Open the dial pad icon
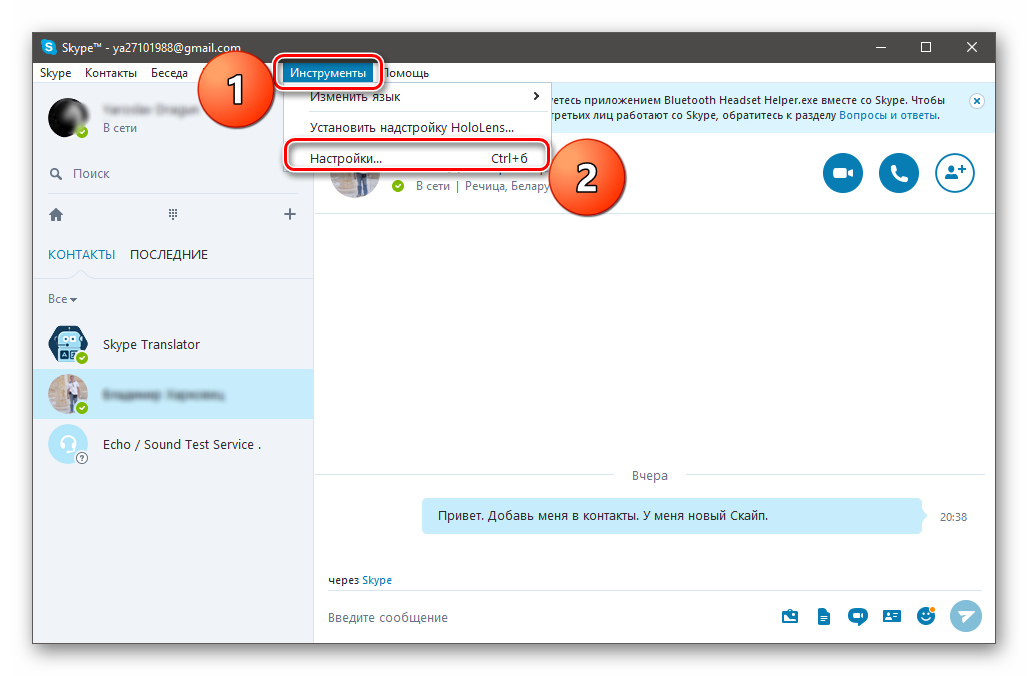Image resolution: width=1028 pixels, height=676 pixels. point(172,214)
